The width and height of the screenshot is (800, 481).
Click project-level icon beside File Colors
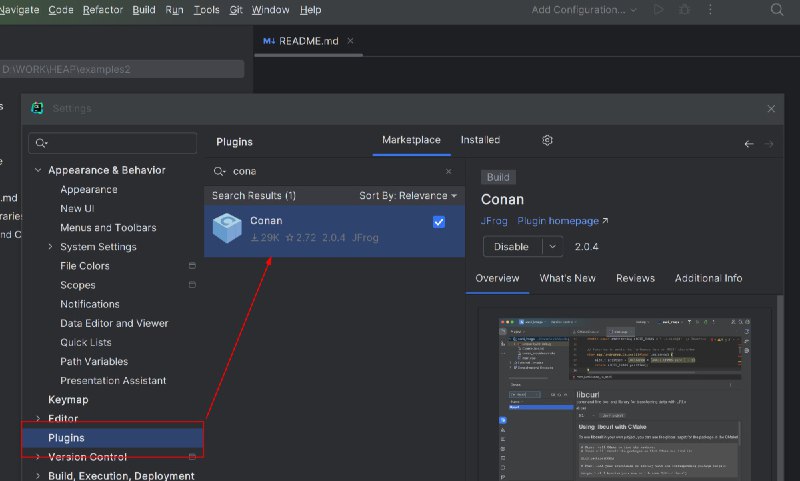(192, 265)
